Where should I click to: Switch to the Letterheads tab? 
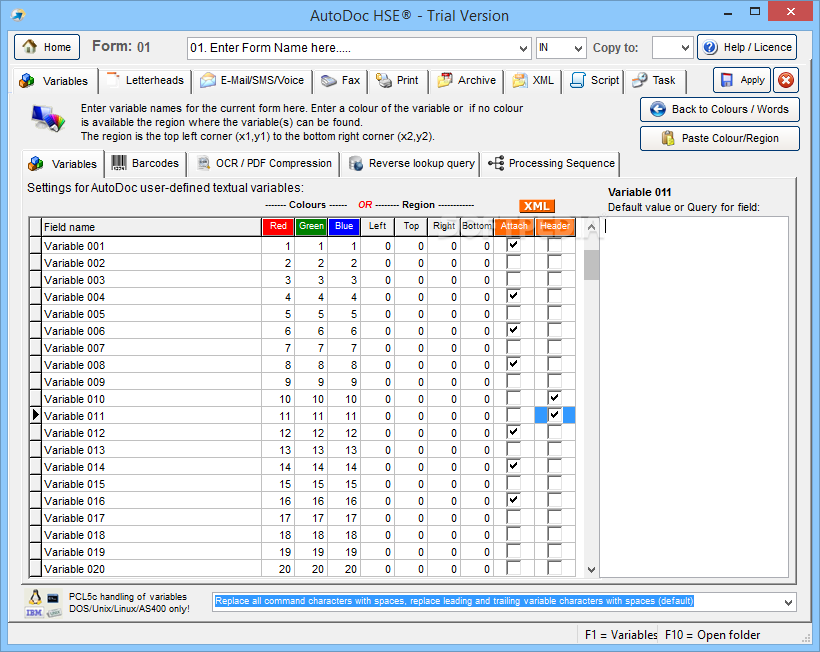coord(145,81)
